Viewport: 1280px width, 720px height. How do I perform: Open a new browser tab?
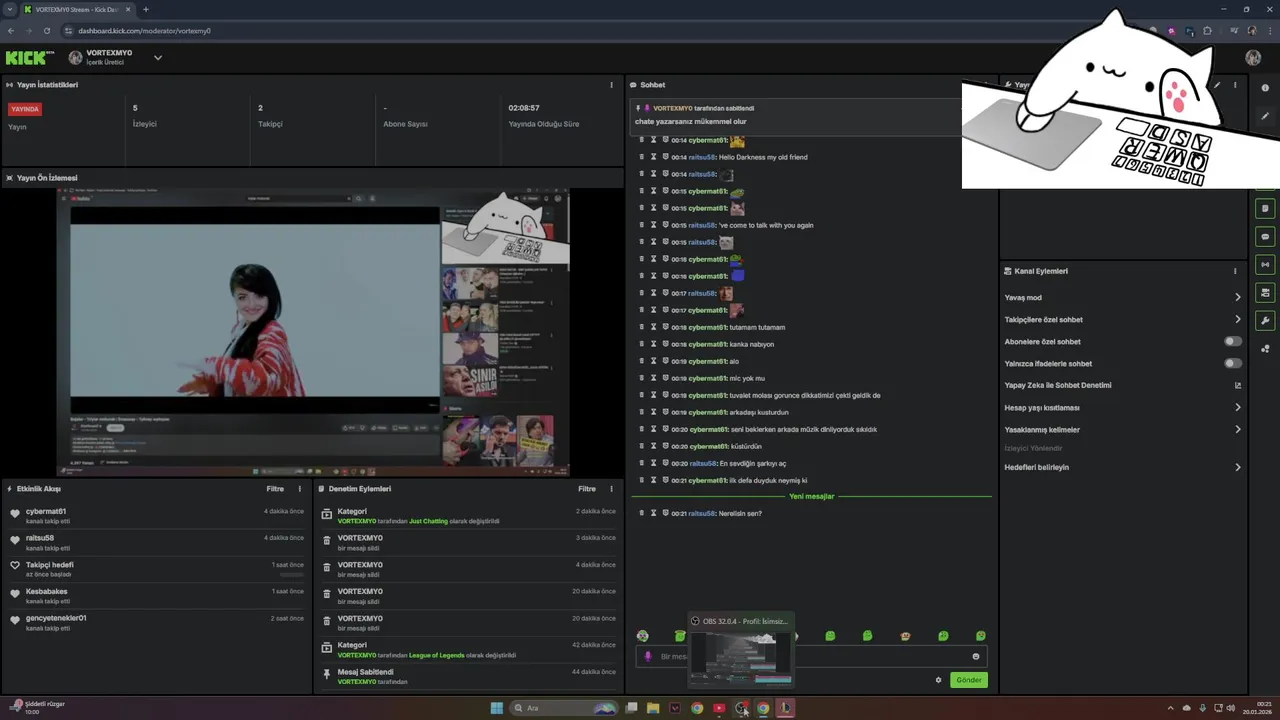click(x=146, y=10)
